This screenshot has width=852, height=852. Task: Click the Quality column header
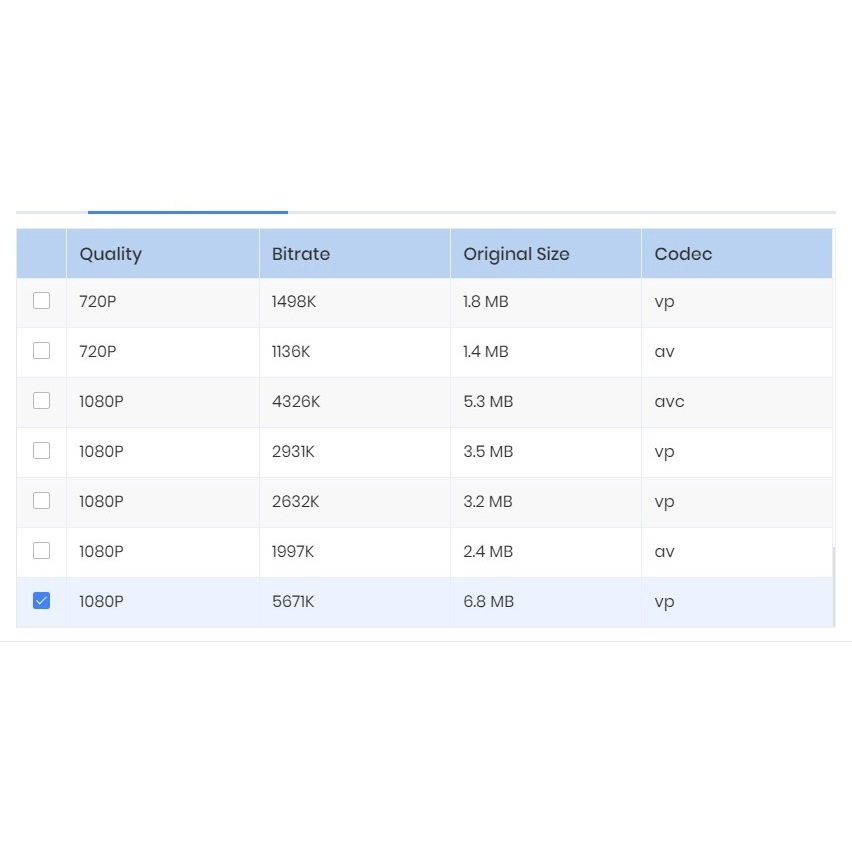pos(110,254)
